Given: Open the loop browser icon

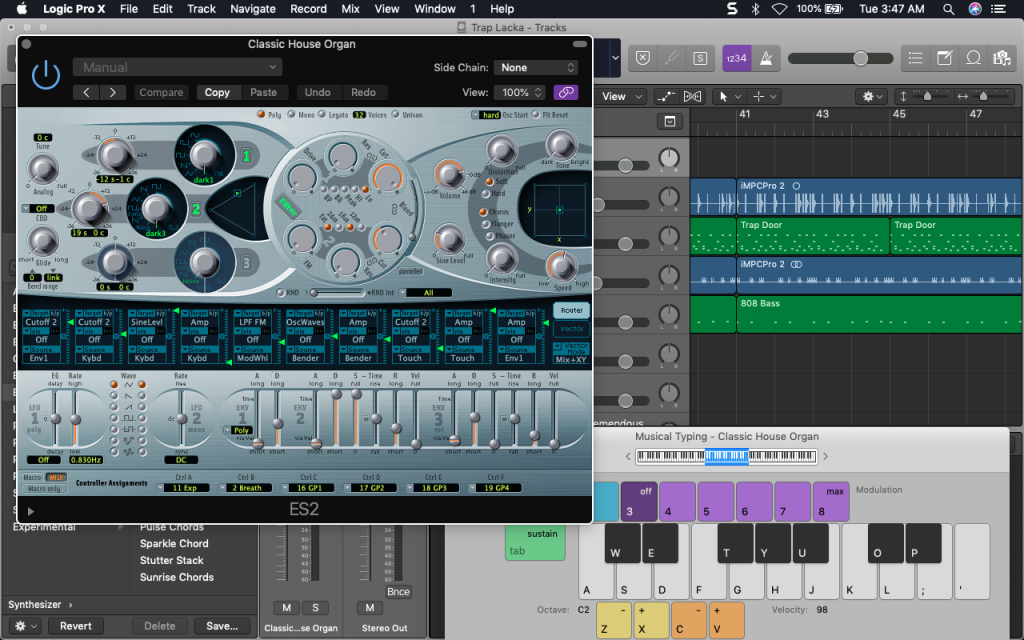Looking at the screenshot, I should tap(973, 58).
